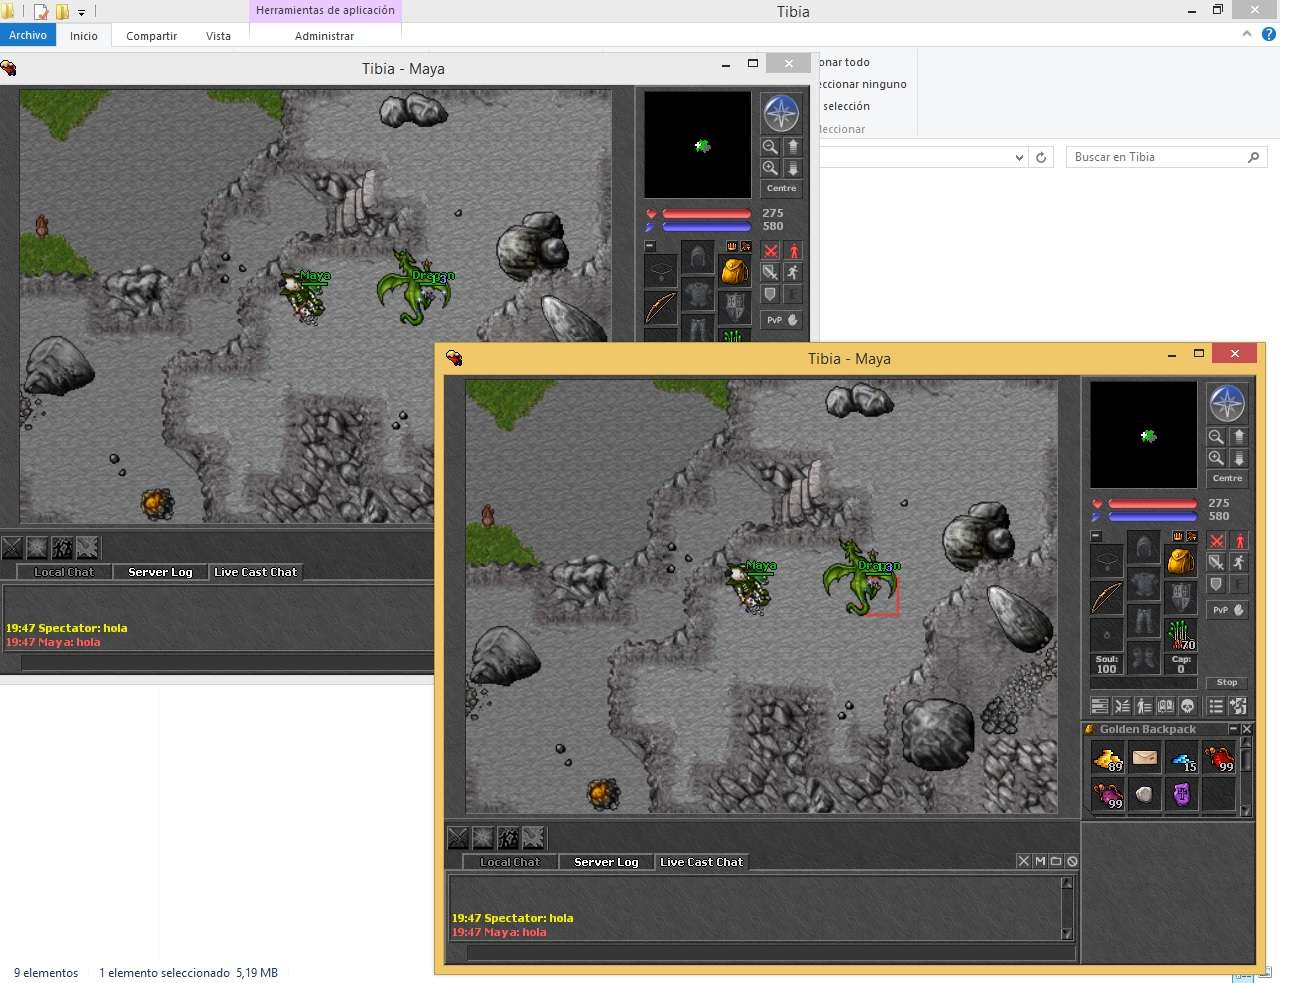Switch to Live Cast Chat tab in front window
Screen dimensions: 1294x983
click(x=702, y=862)
